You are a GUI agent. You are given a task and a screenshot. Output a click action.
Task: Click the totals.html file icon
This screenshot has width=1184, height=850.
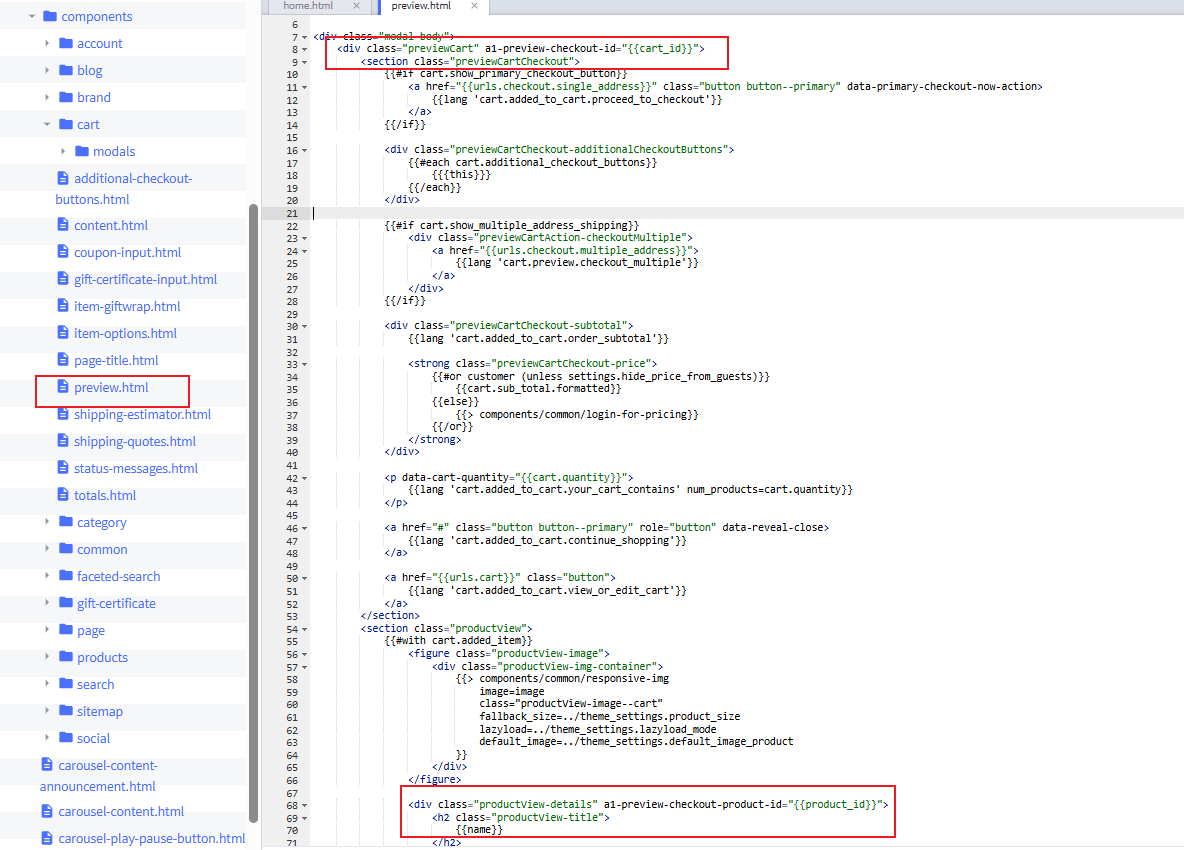(63, 495)
